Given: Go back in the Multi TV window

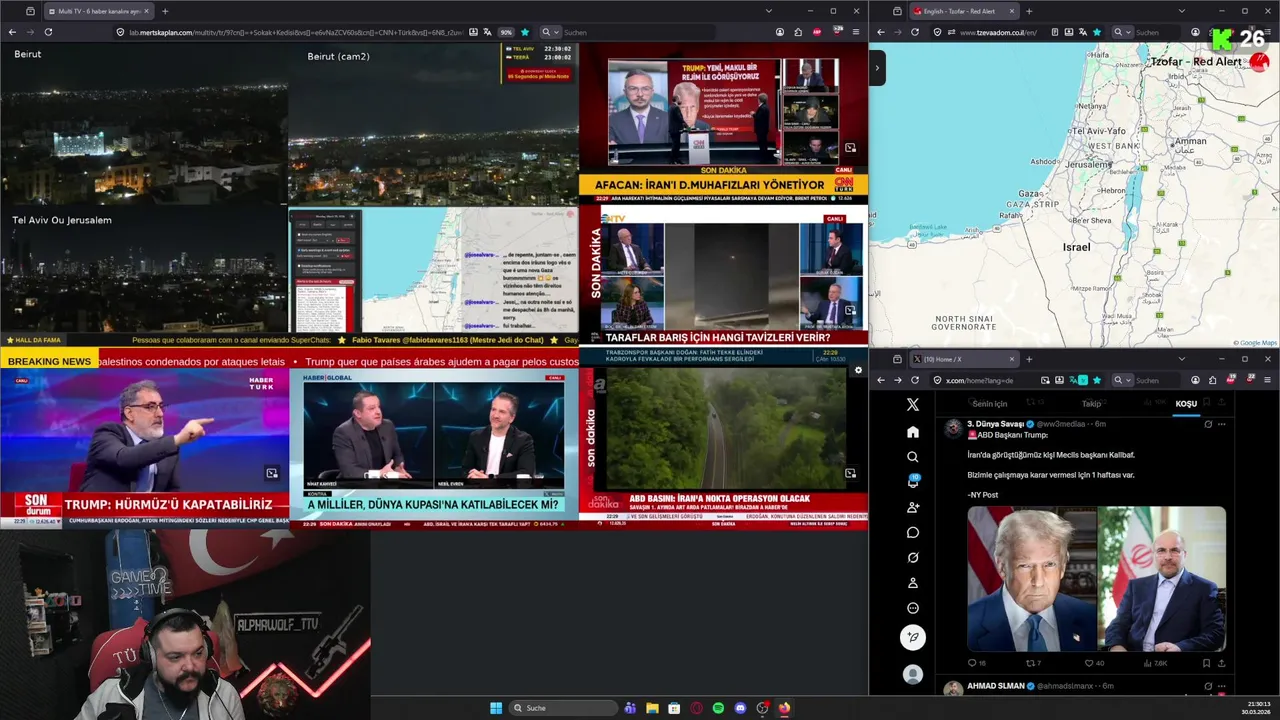Looking at the screenshot, I should (x=12, y=32).
